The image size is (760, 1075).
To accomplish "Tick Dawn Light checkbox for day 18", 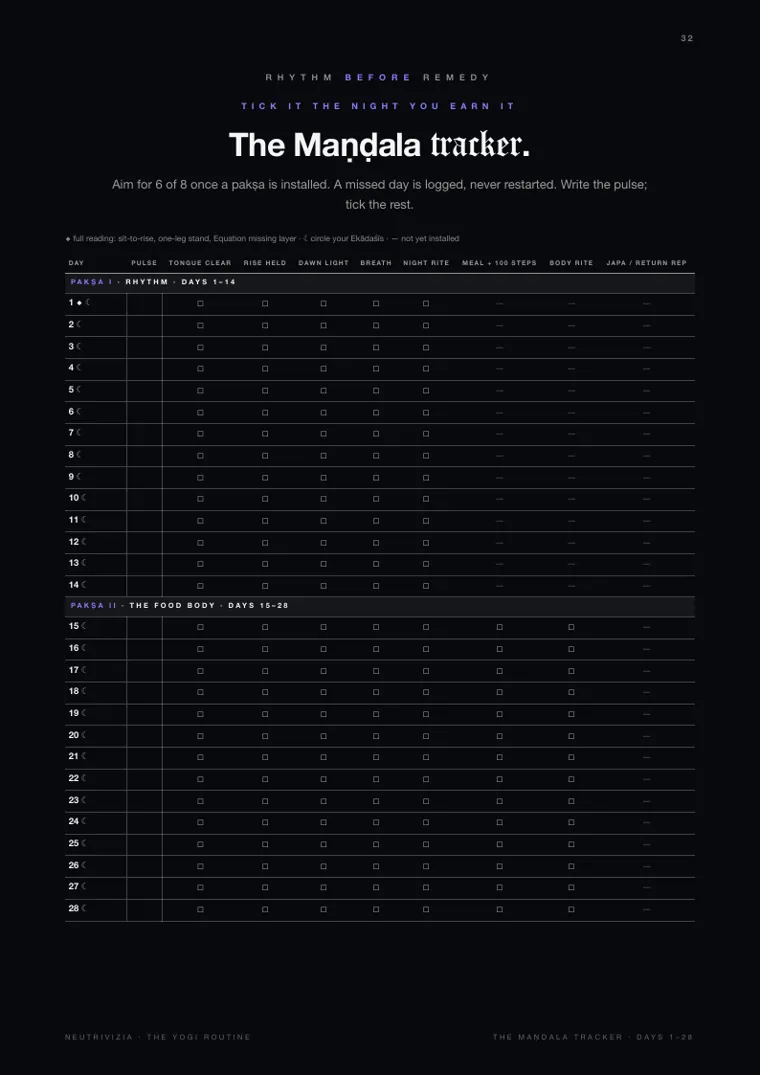I will click(x=323, y=692).
